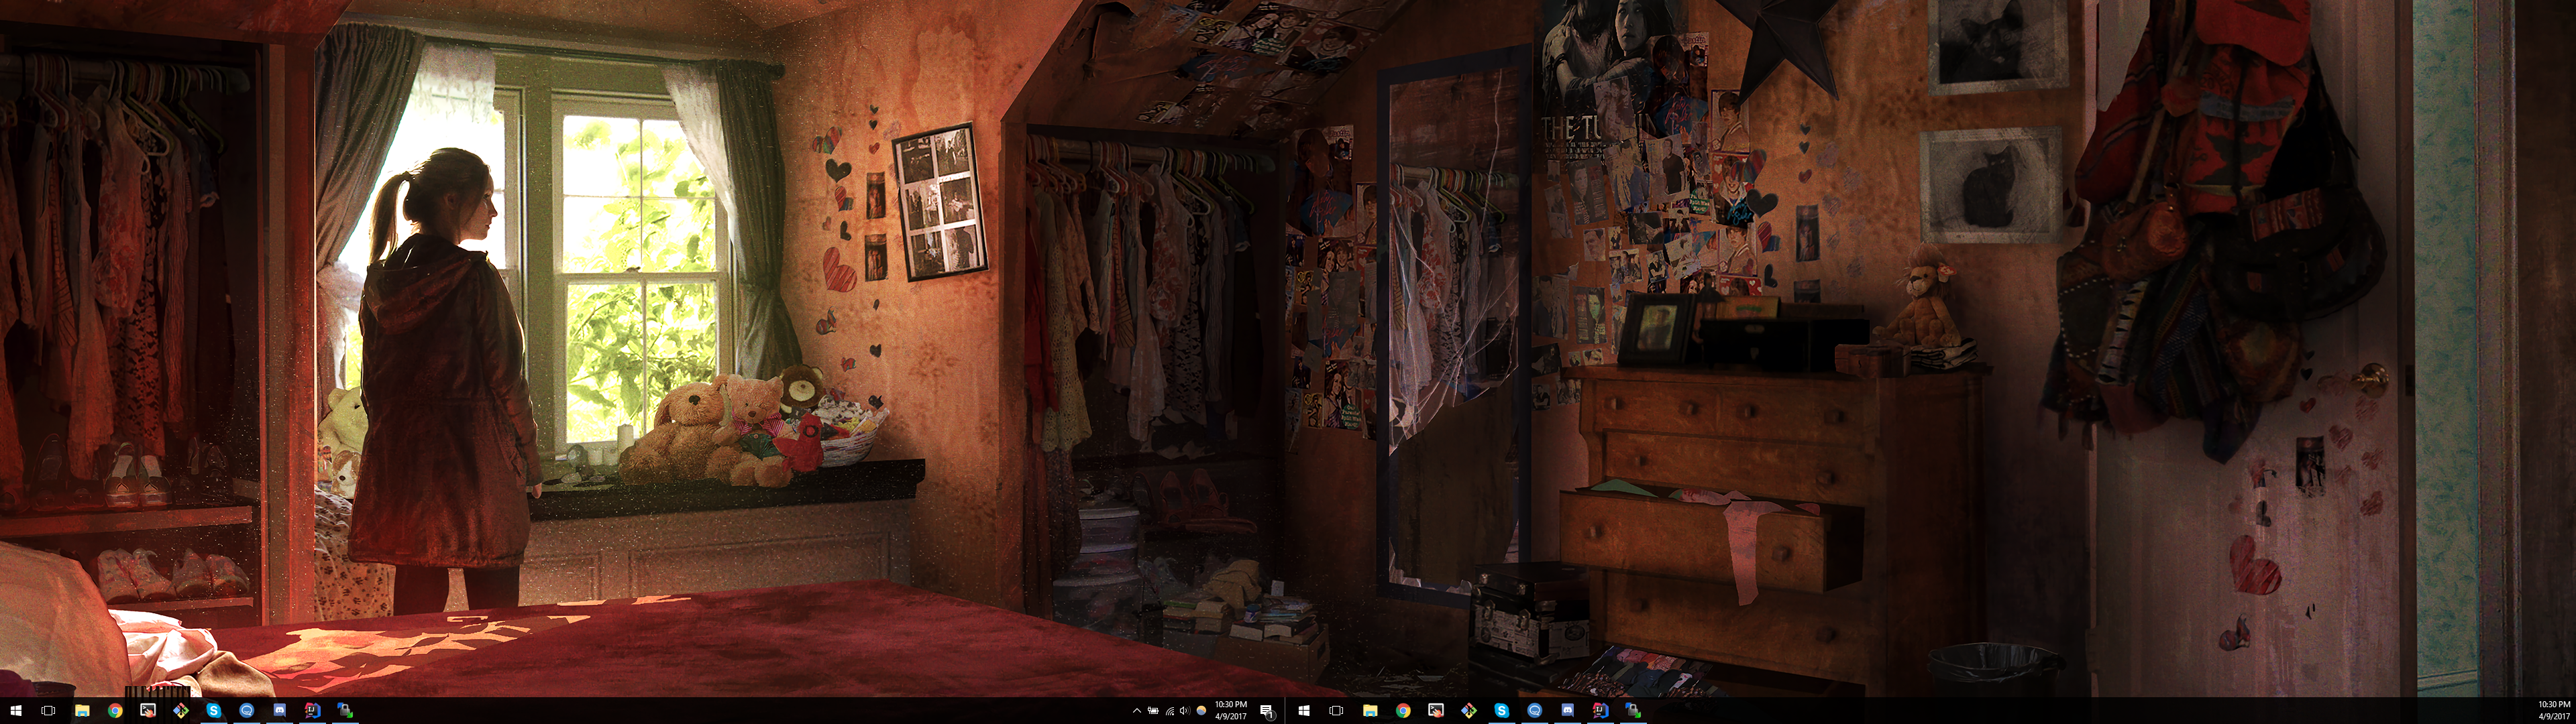Switch to Skype on the left monitor's taskbar

[214, 711]
